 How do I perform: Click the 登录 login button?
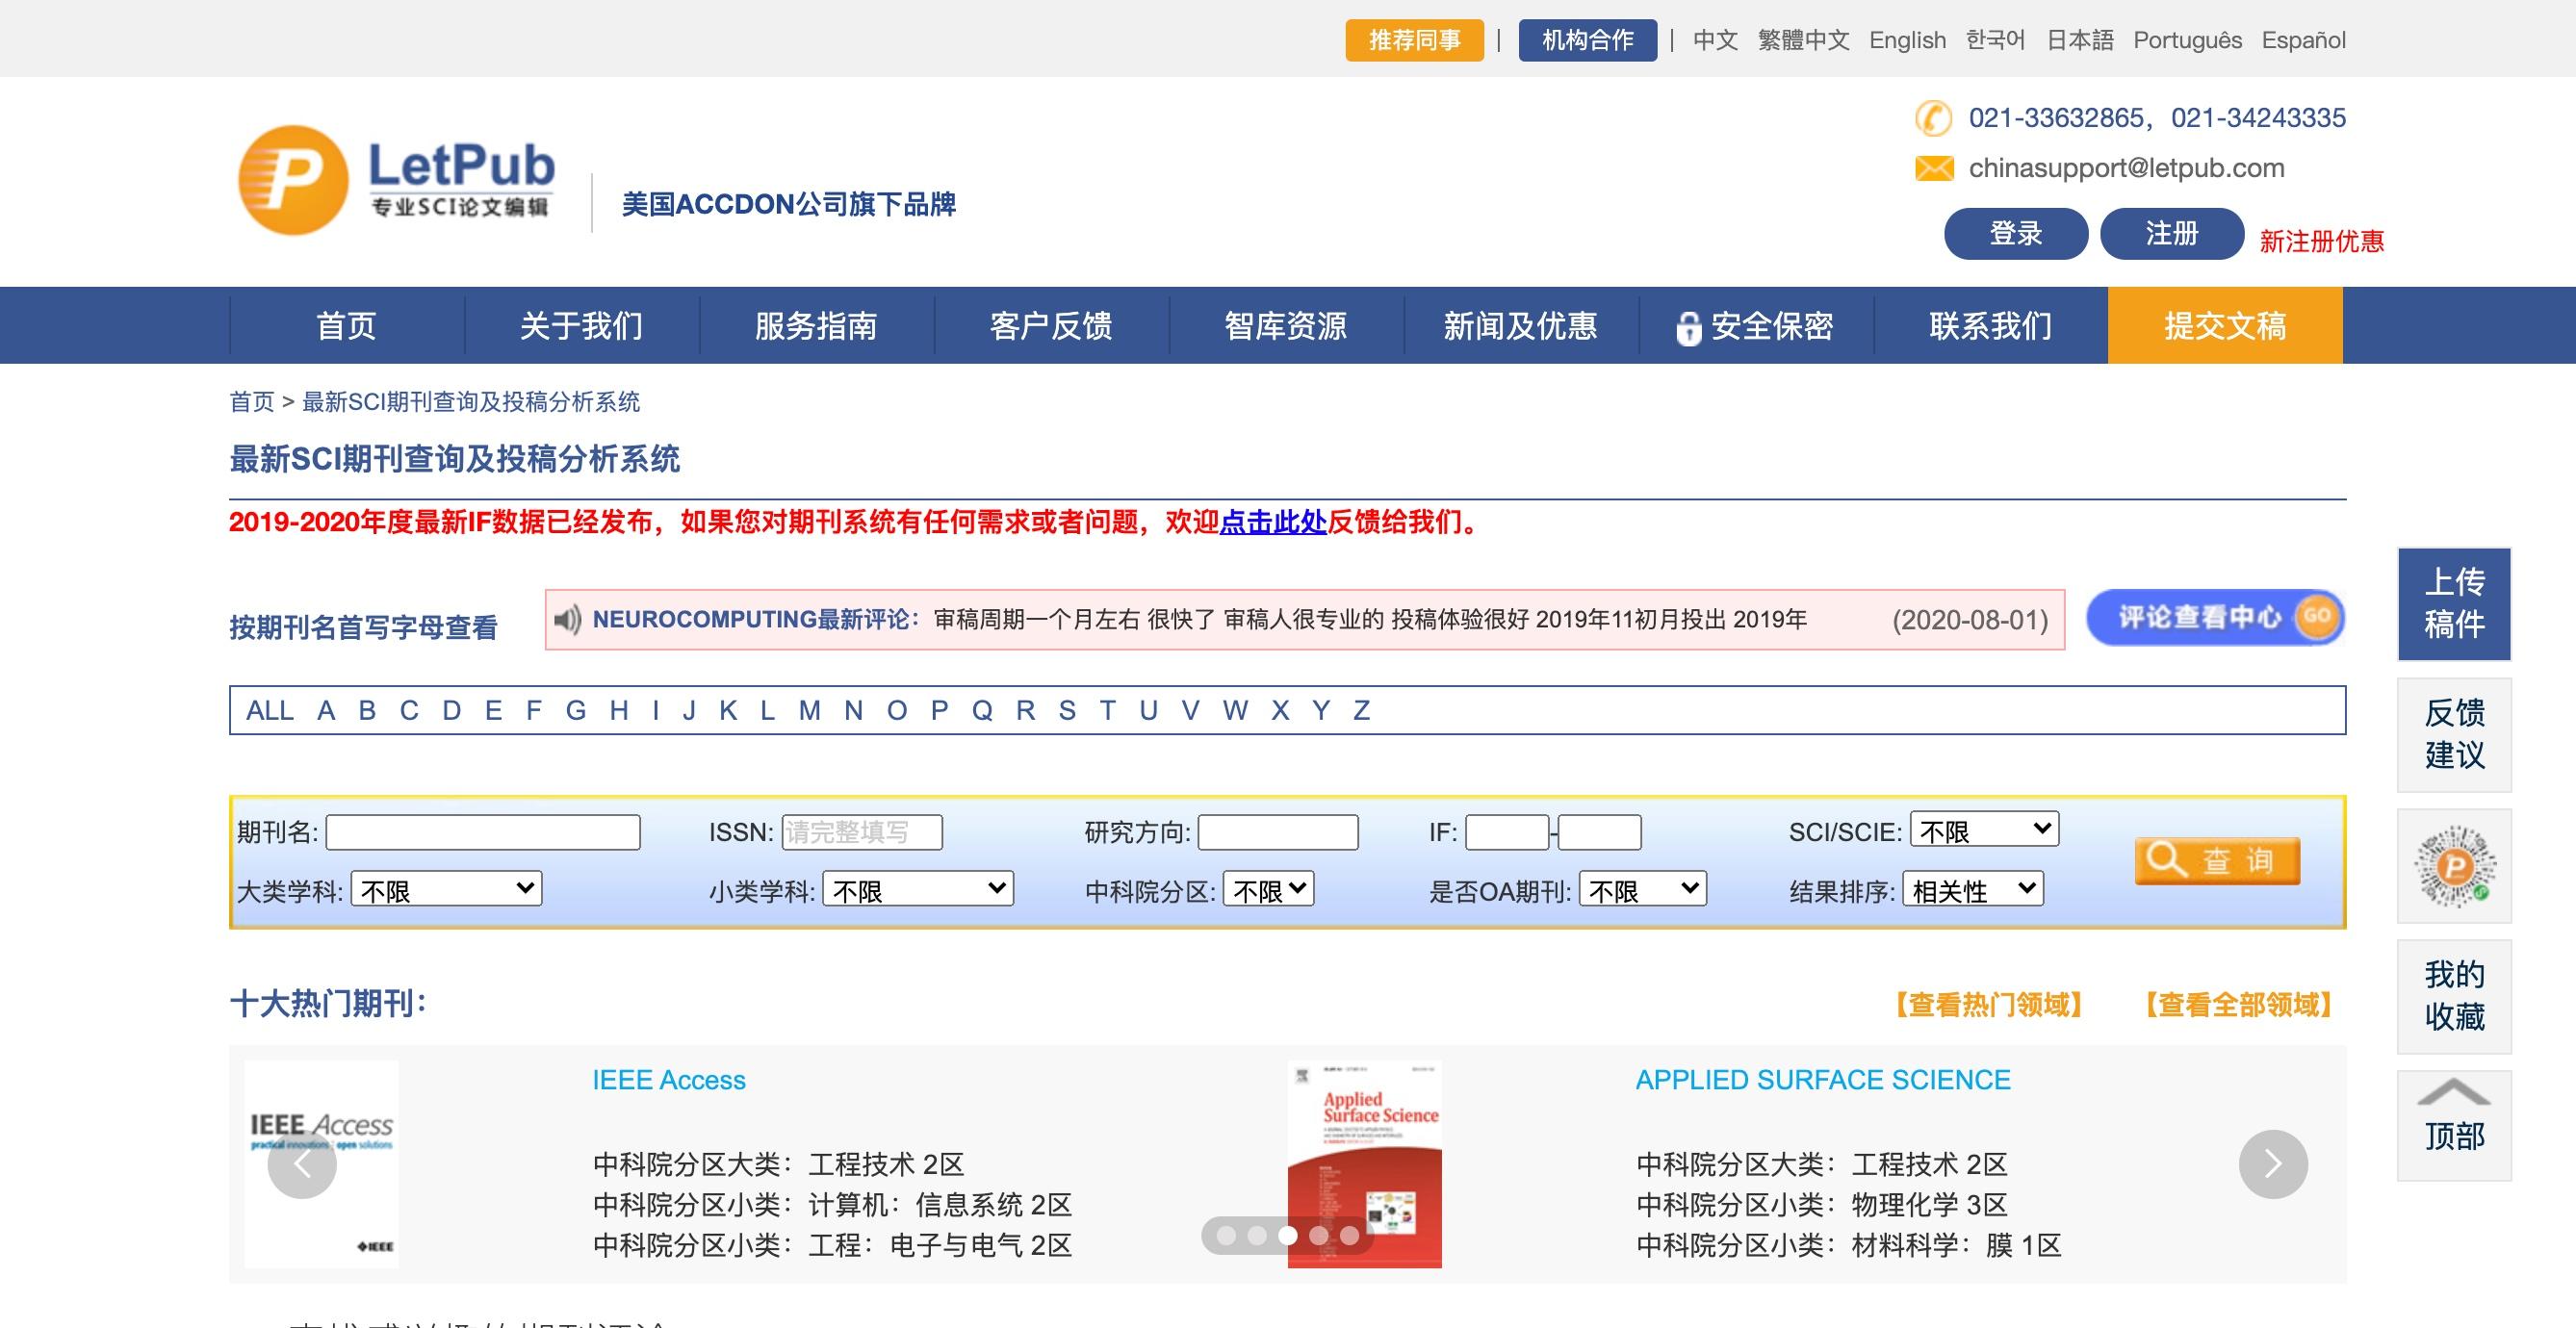click(x=2015, y=234)
